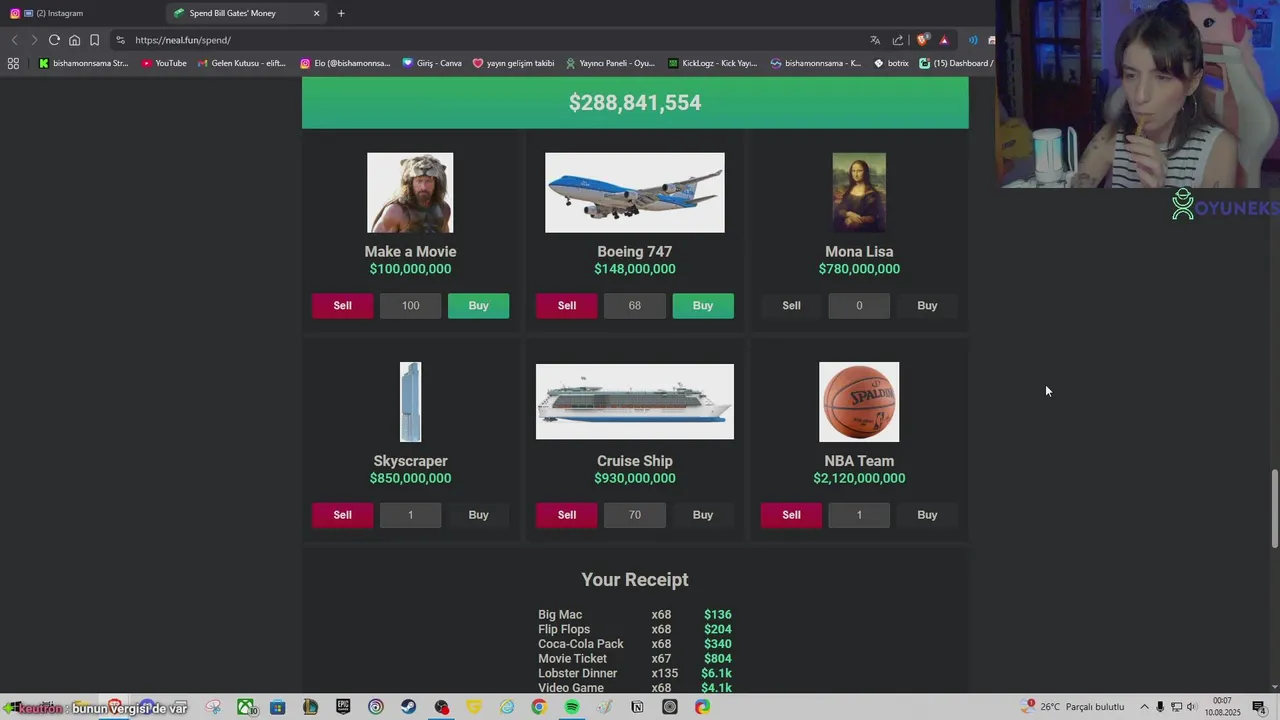
Task: Click the Make a Movie quantity field
Action: point(410,305)
